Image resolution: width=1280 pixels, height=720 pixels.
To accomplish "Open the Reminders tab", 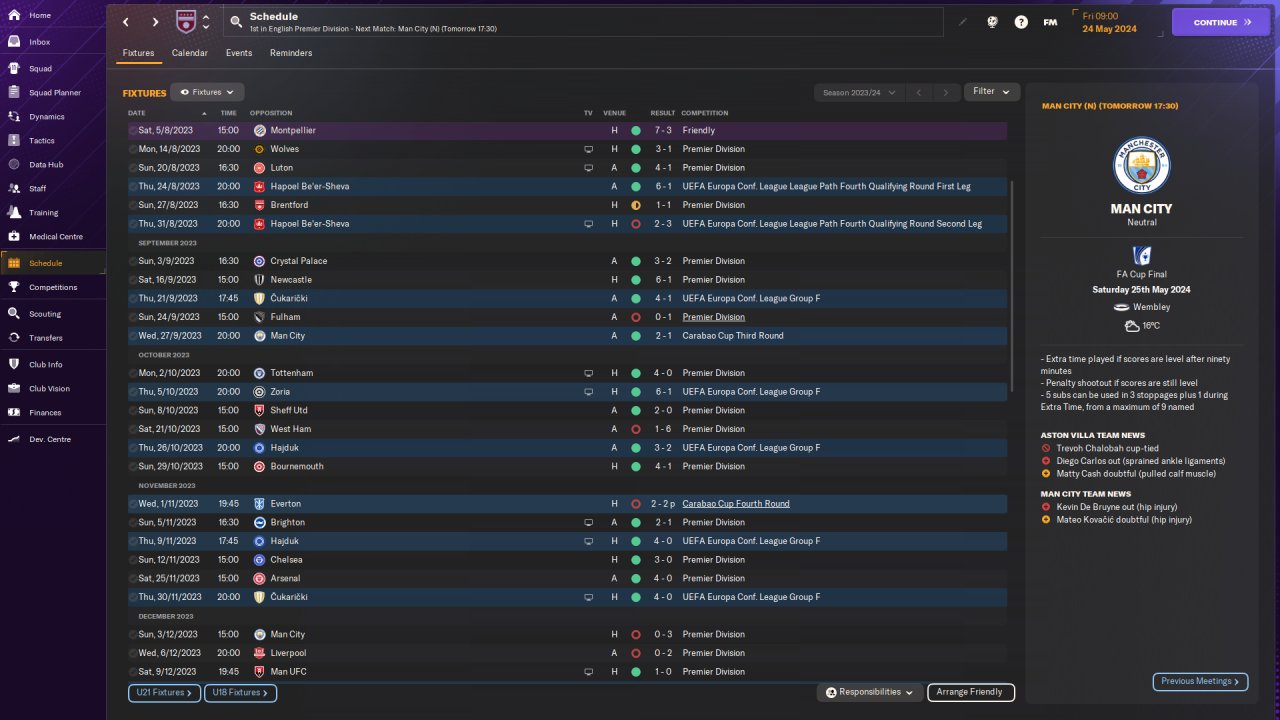I will [x=291, y=53].
